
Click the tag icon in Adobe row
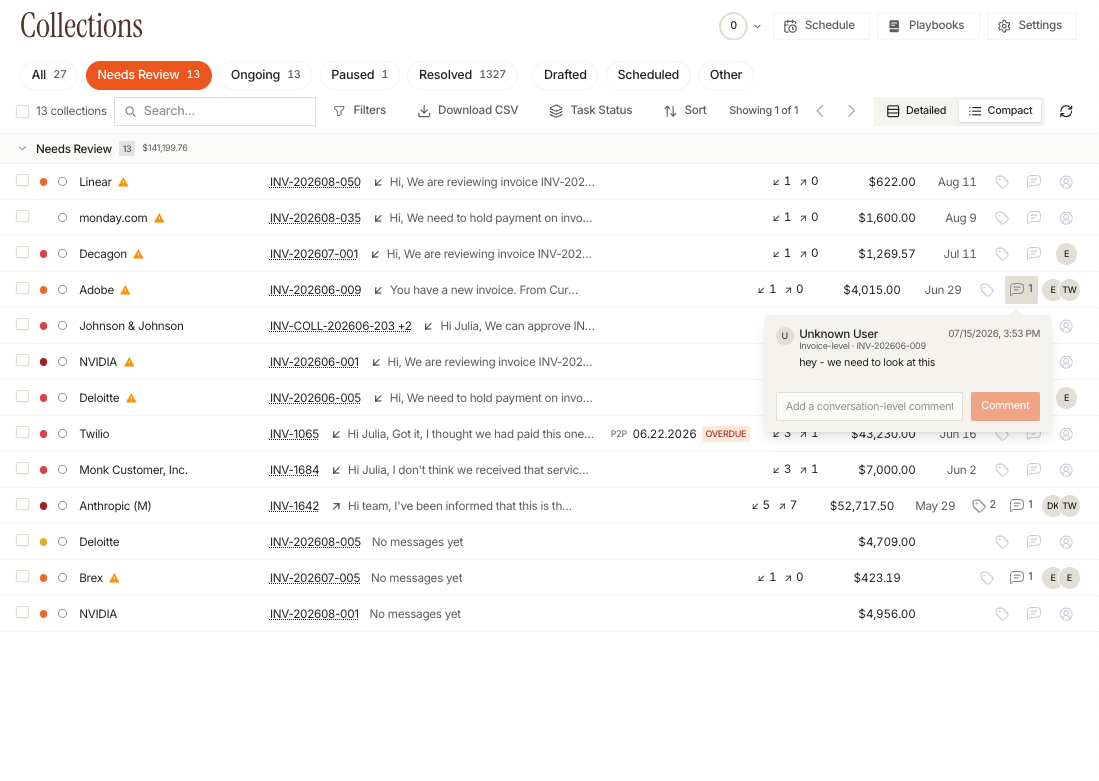[x=986, y=290]
